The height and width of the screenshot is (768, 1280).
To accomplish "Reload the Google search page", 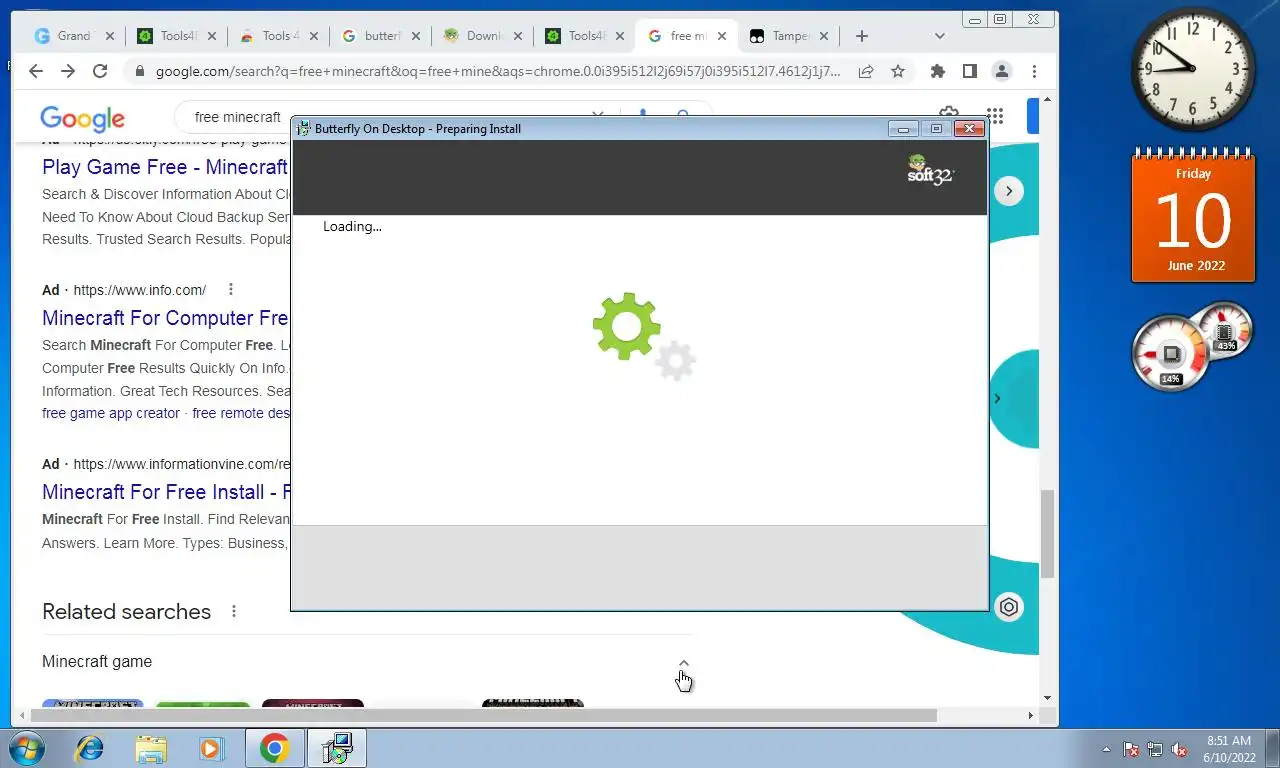I will pyautogui.click(x=100, y=71).
